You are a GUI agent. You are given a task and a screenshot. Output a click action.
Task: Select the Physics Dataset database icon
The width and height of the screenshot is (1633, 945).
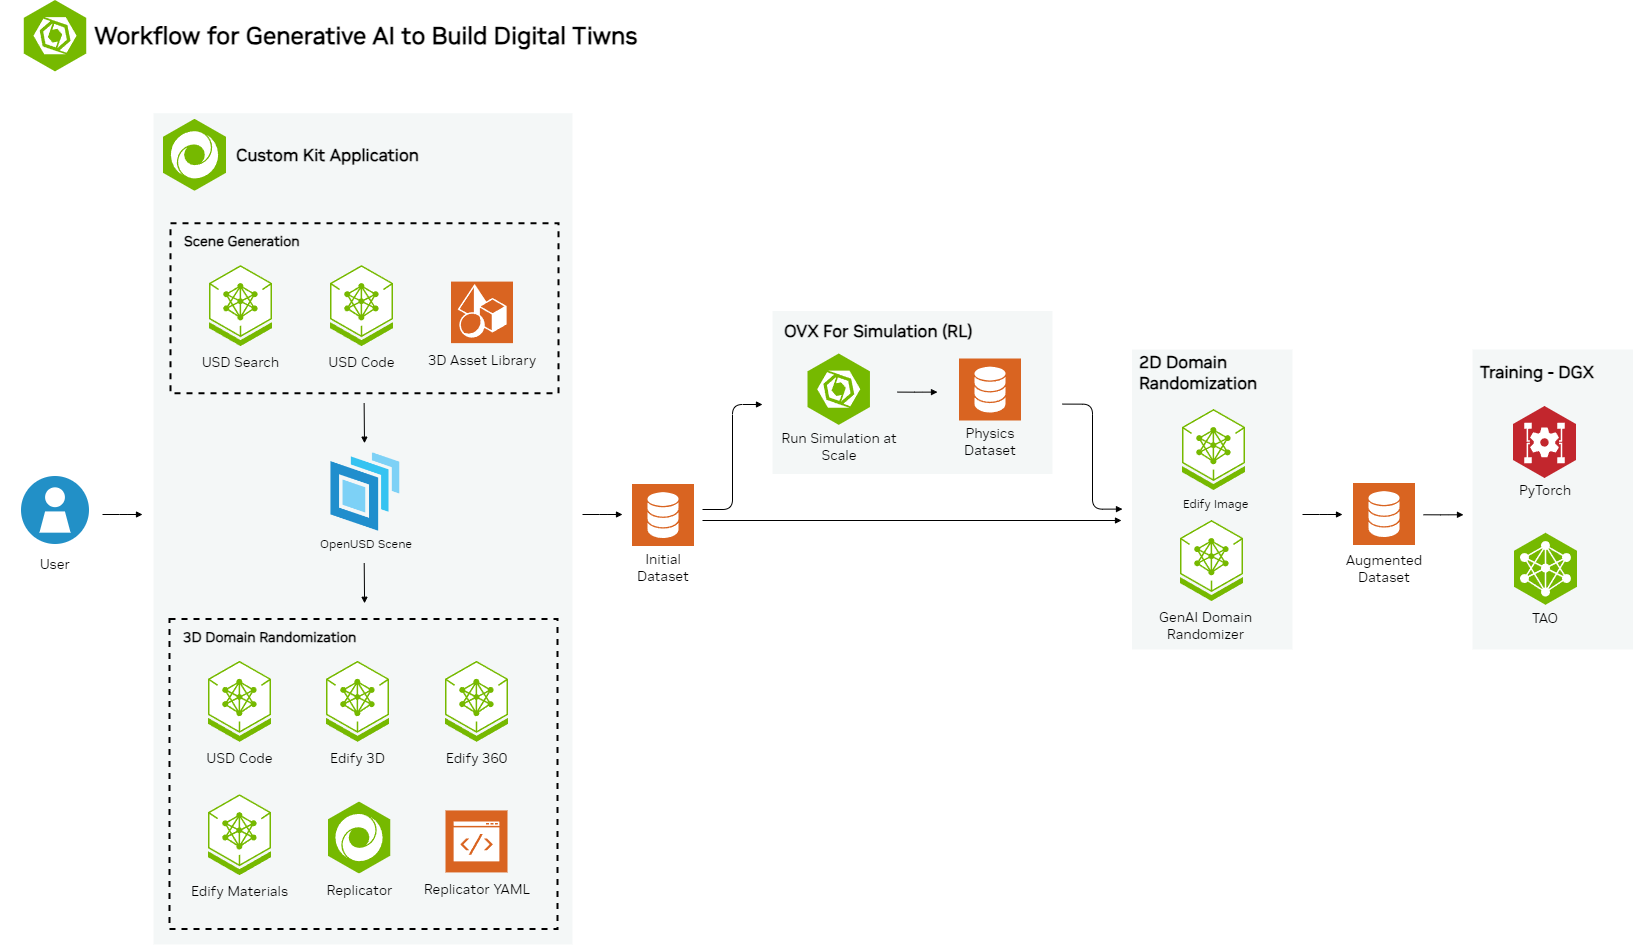point(990,389)
